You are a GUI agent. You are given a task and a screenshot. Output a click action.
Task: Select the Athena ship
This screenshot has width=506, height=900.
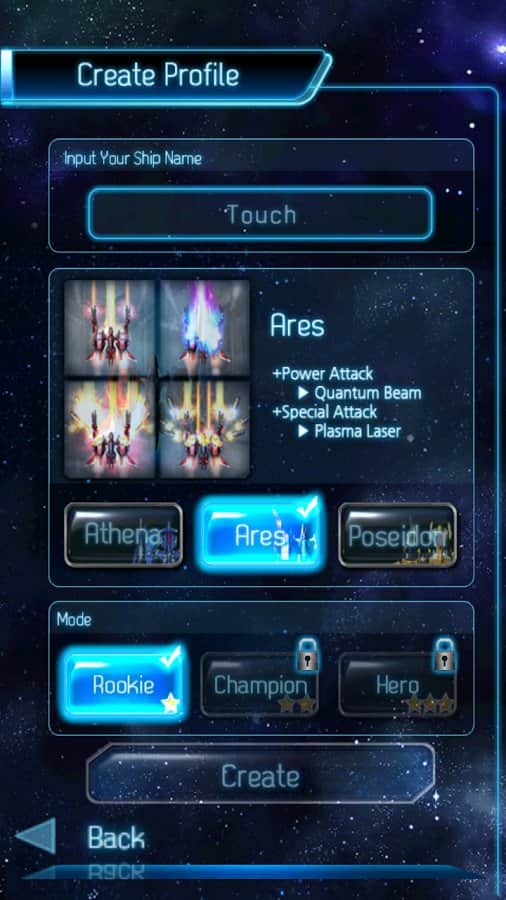point(123,535)
